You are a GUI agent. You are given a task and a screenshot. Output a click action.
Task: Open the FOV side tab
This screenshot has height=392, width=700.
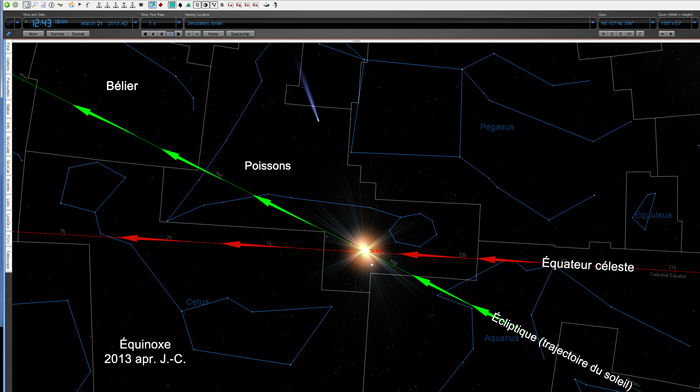pyautogui.click(x=8, y=240)
